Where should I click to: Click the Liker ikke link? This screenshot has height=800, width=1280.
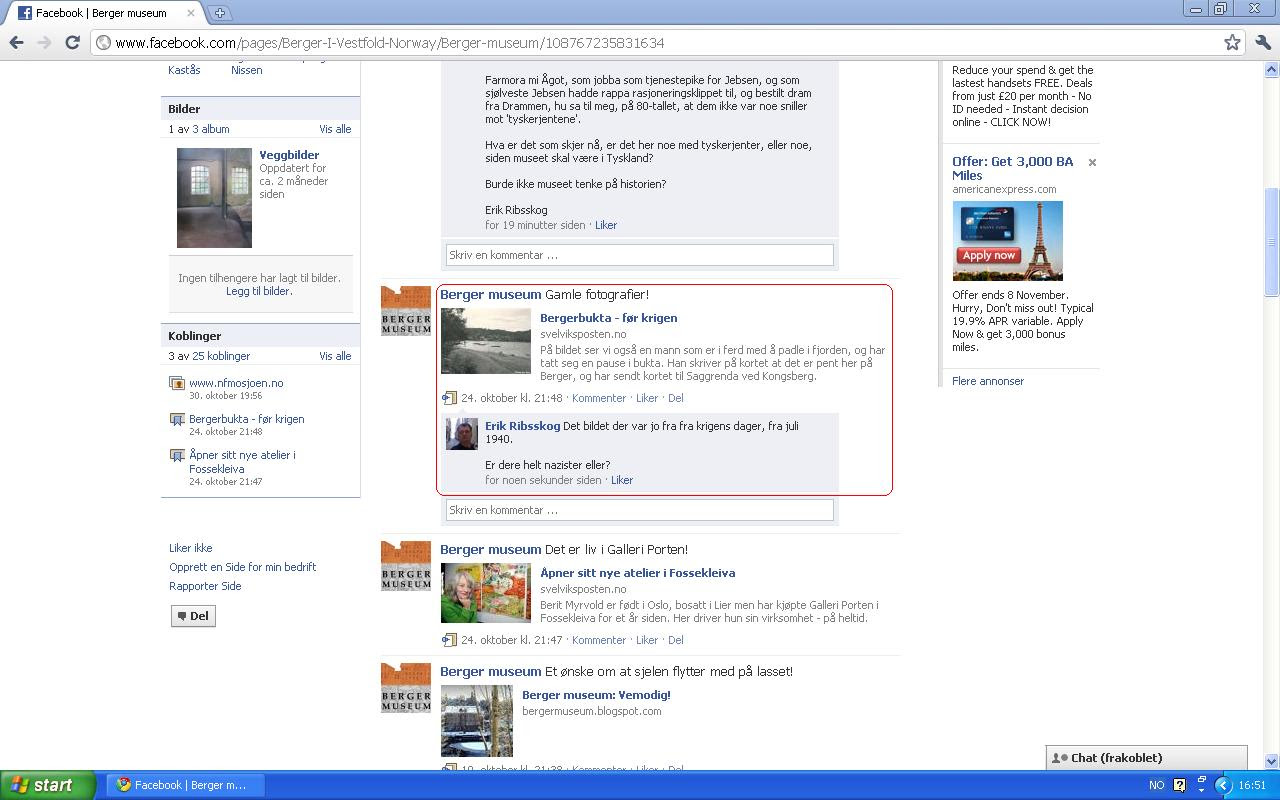[x=190, y=548]
